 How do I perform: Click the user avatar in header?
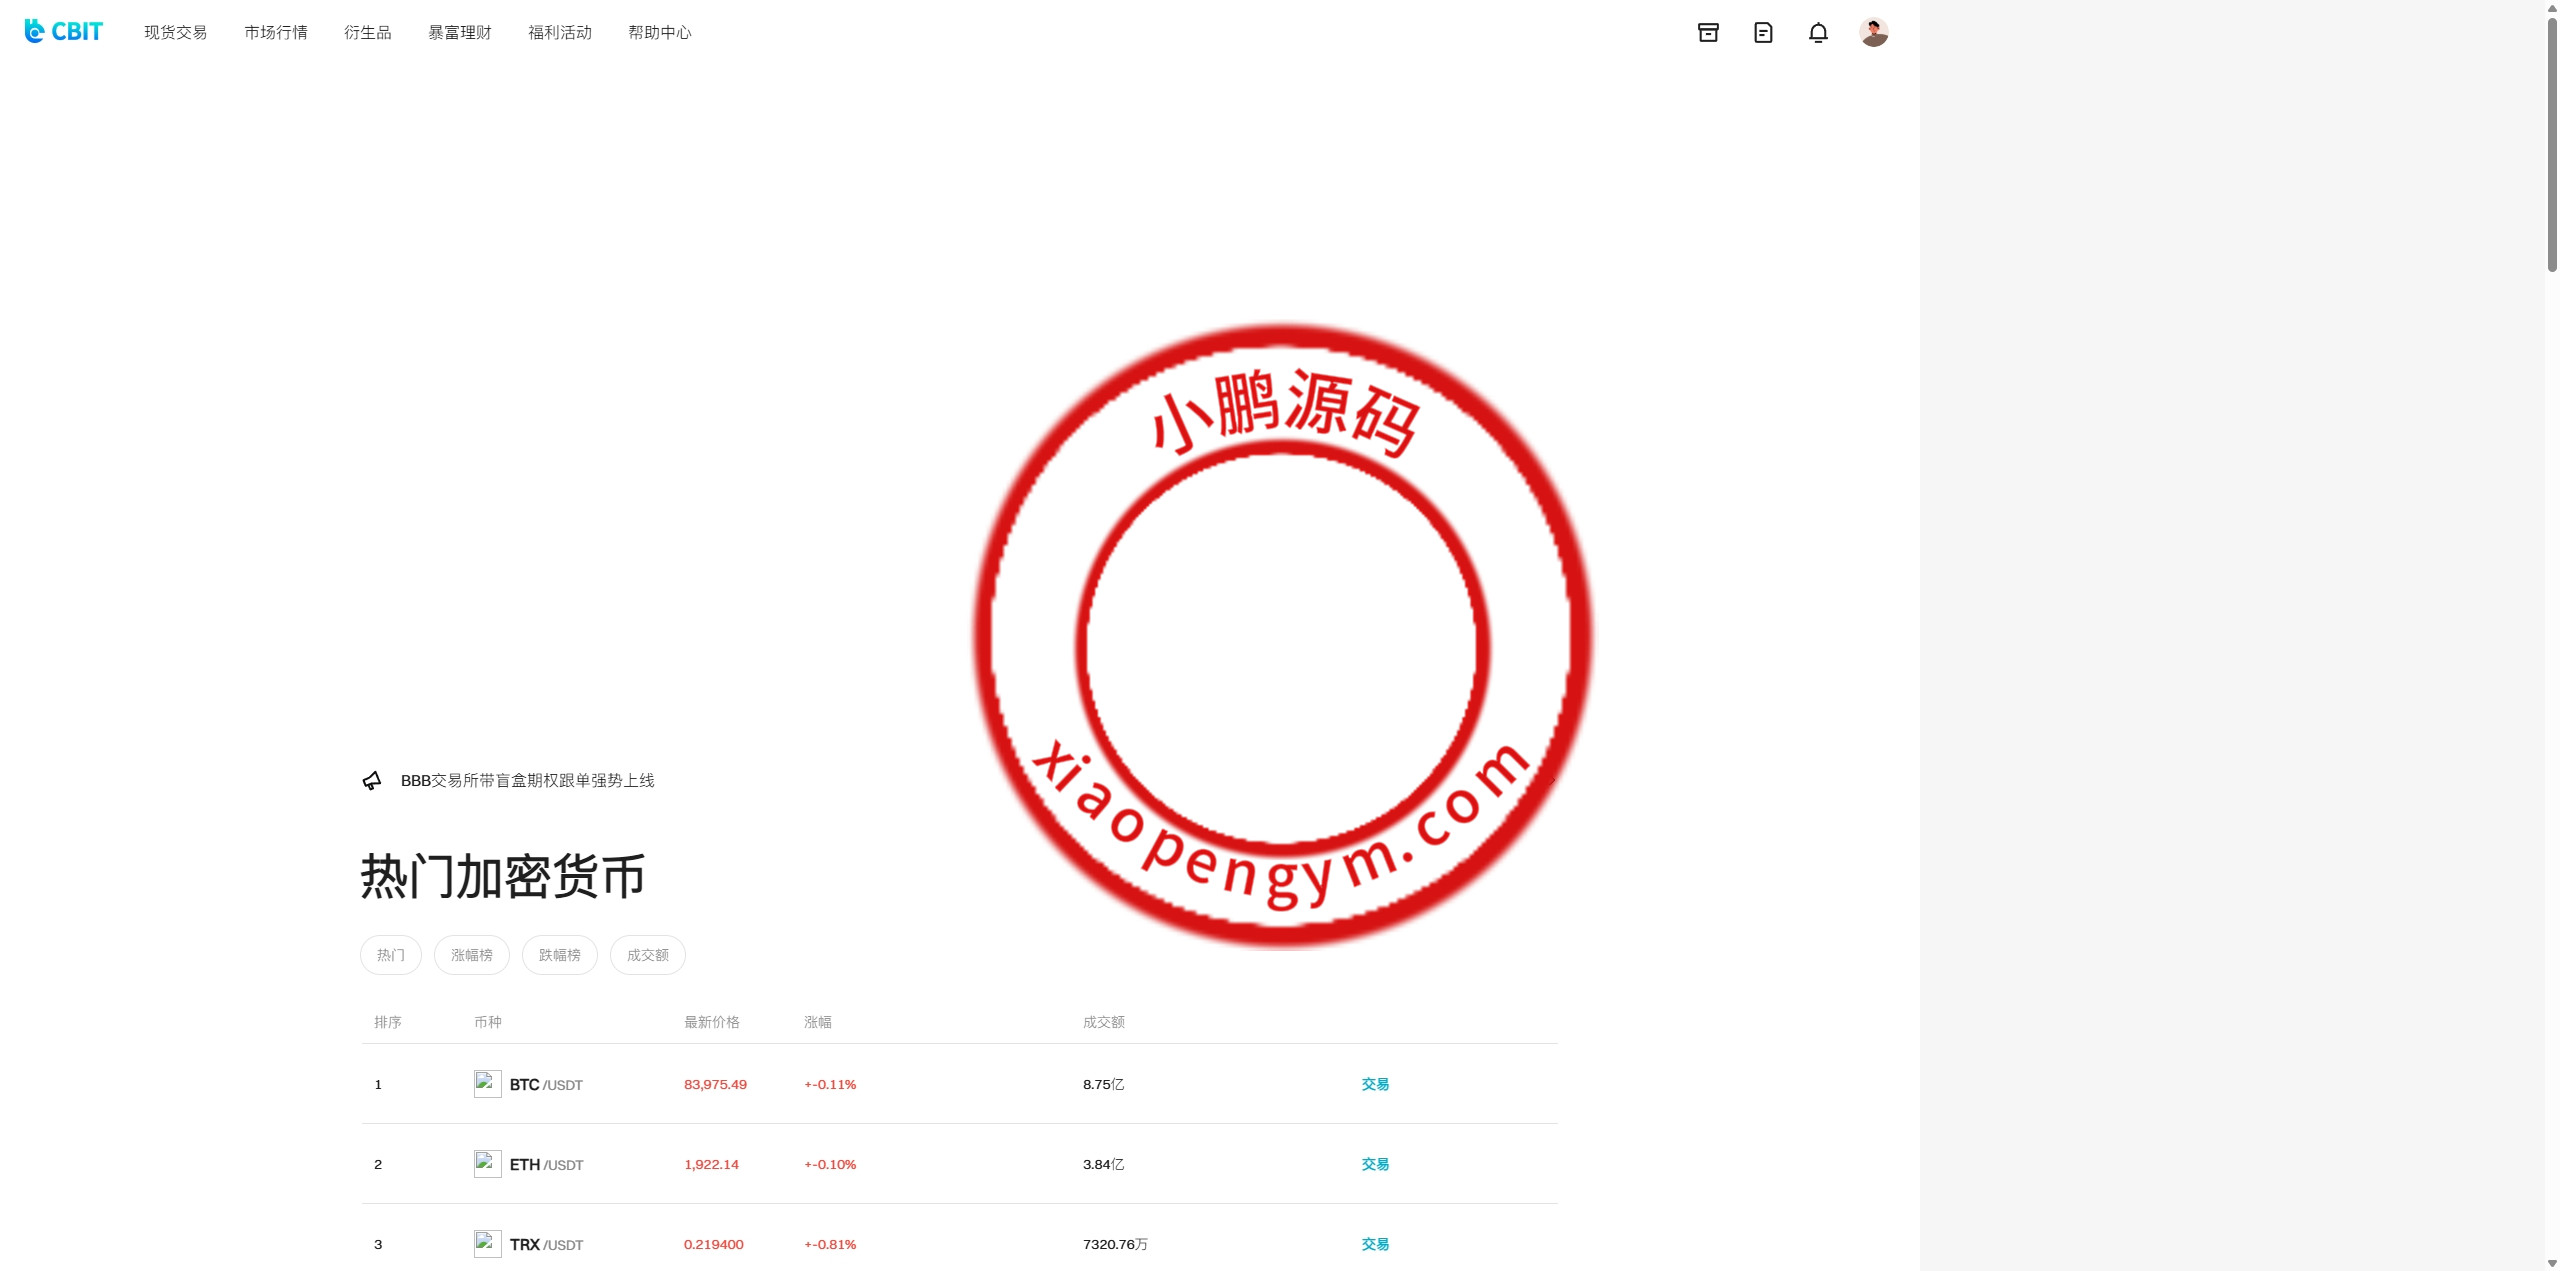1873,33
